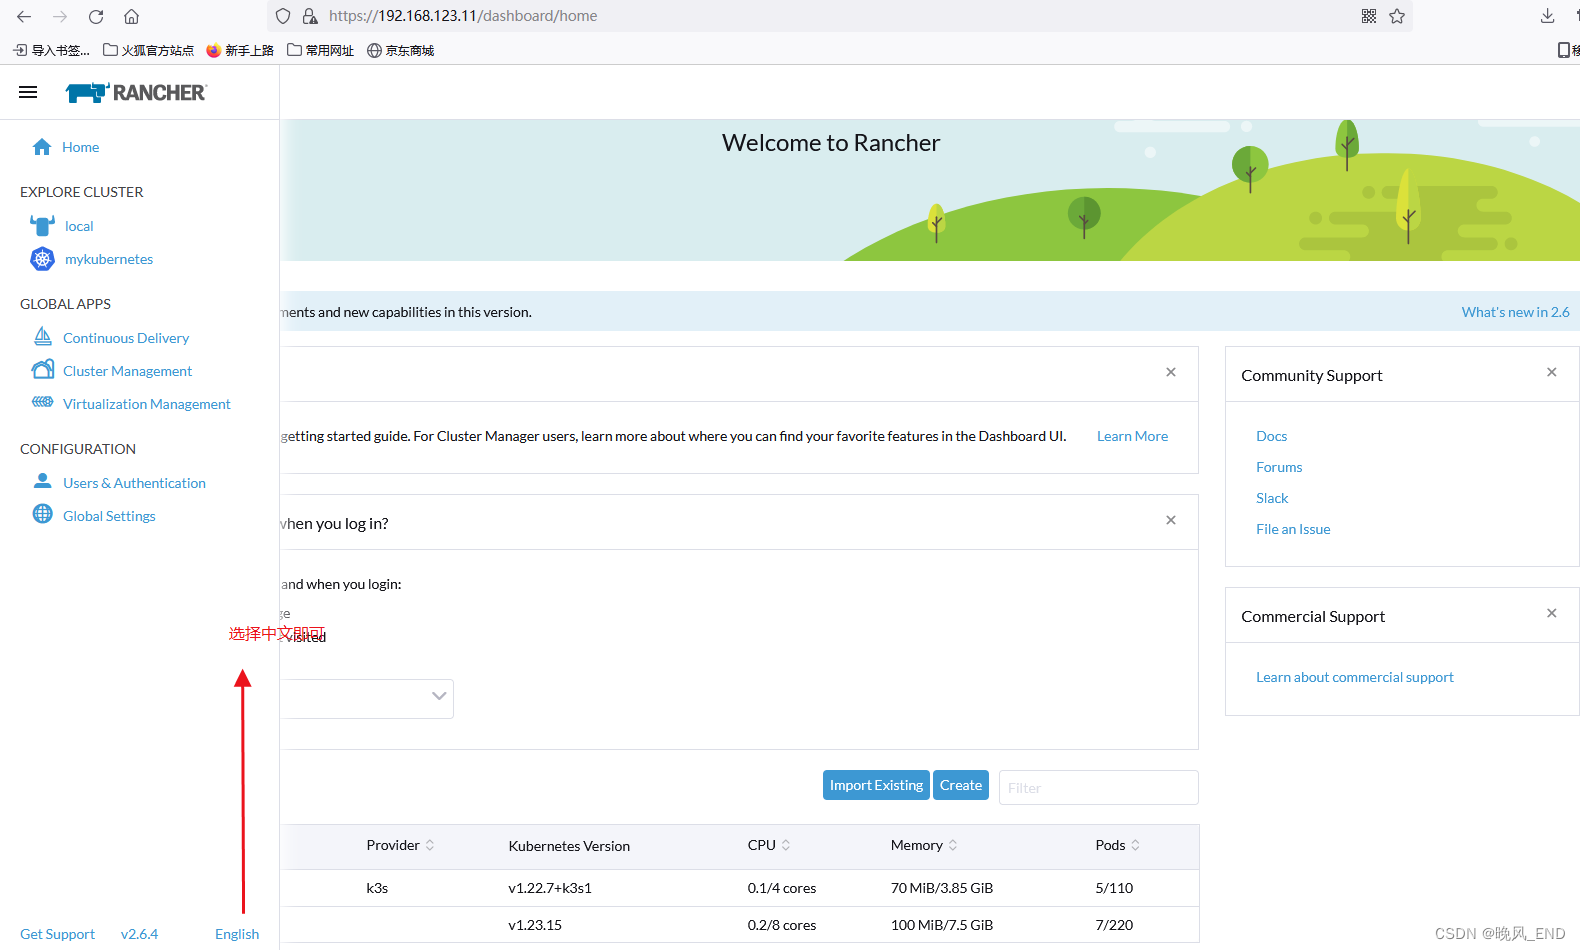Viewport: 1580px width, 950px height.
Task: Go back using browser back arrow
Action: pyautogui.click(x=24, y=16)
